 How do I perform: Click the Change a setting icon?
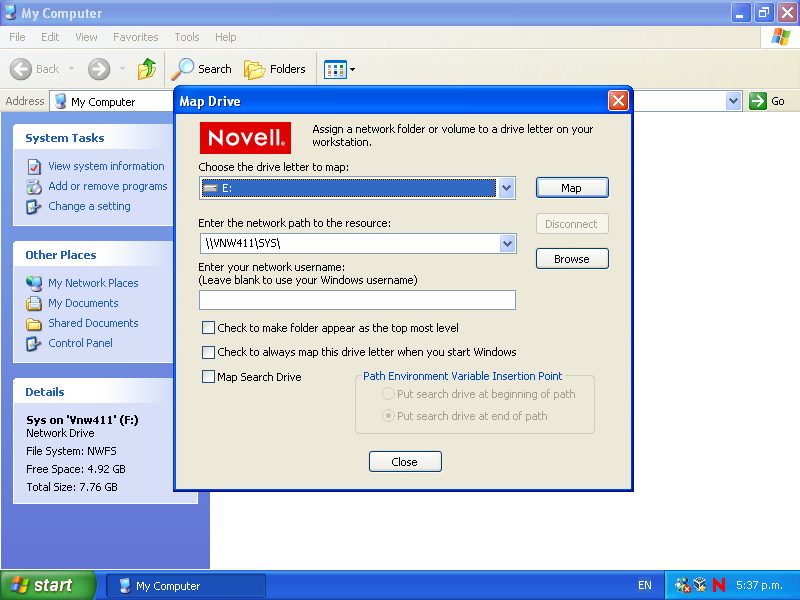tap(34, 207)
